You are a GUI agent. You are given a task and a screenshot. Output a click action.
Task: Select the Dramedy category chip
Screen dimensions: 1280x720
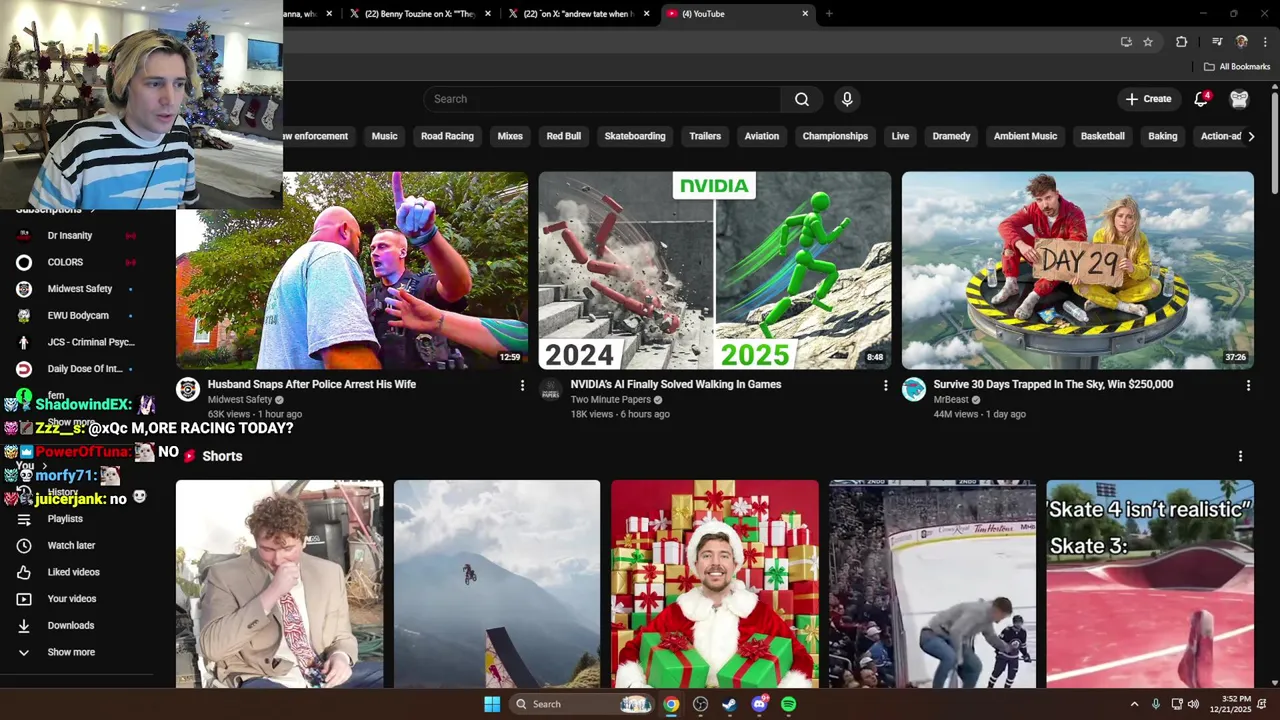(x=951, y=136)
